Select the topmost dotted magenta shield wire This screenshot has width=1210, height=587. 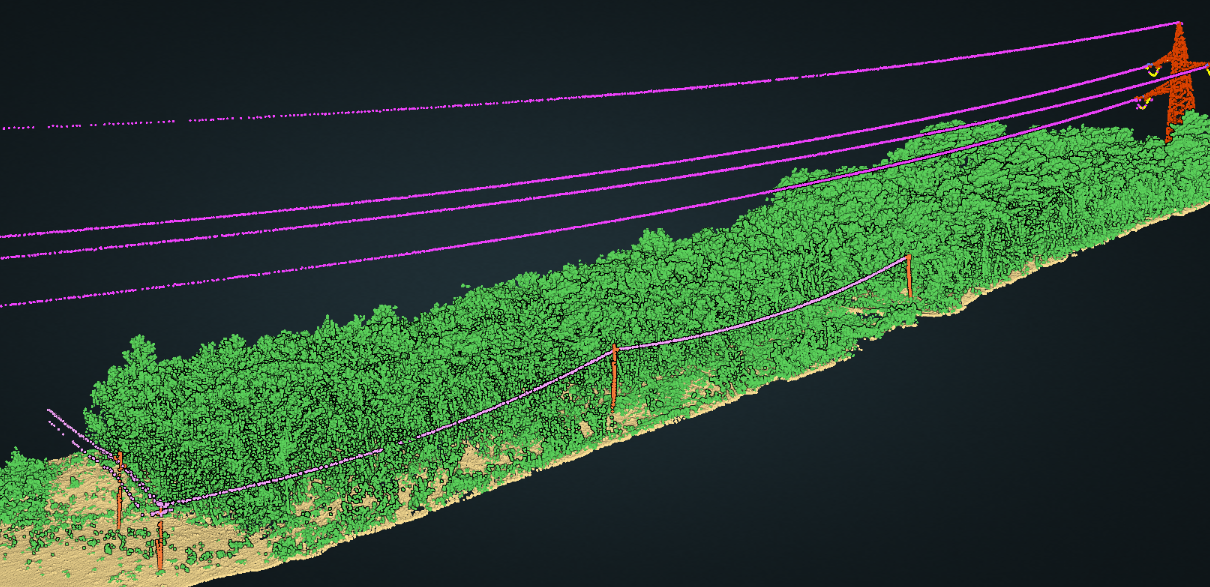pyautogui.click(x=590, y=95)
